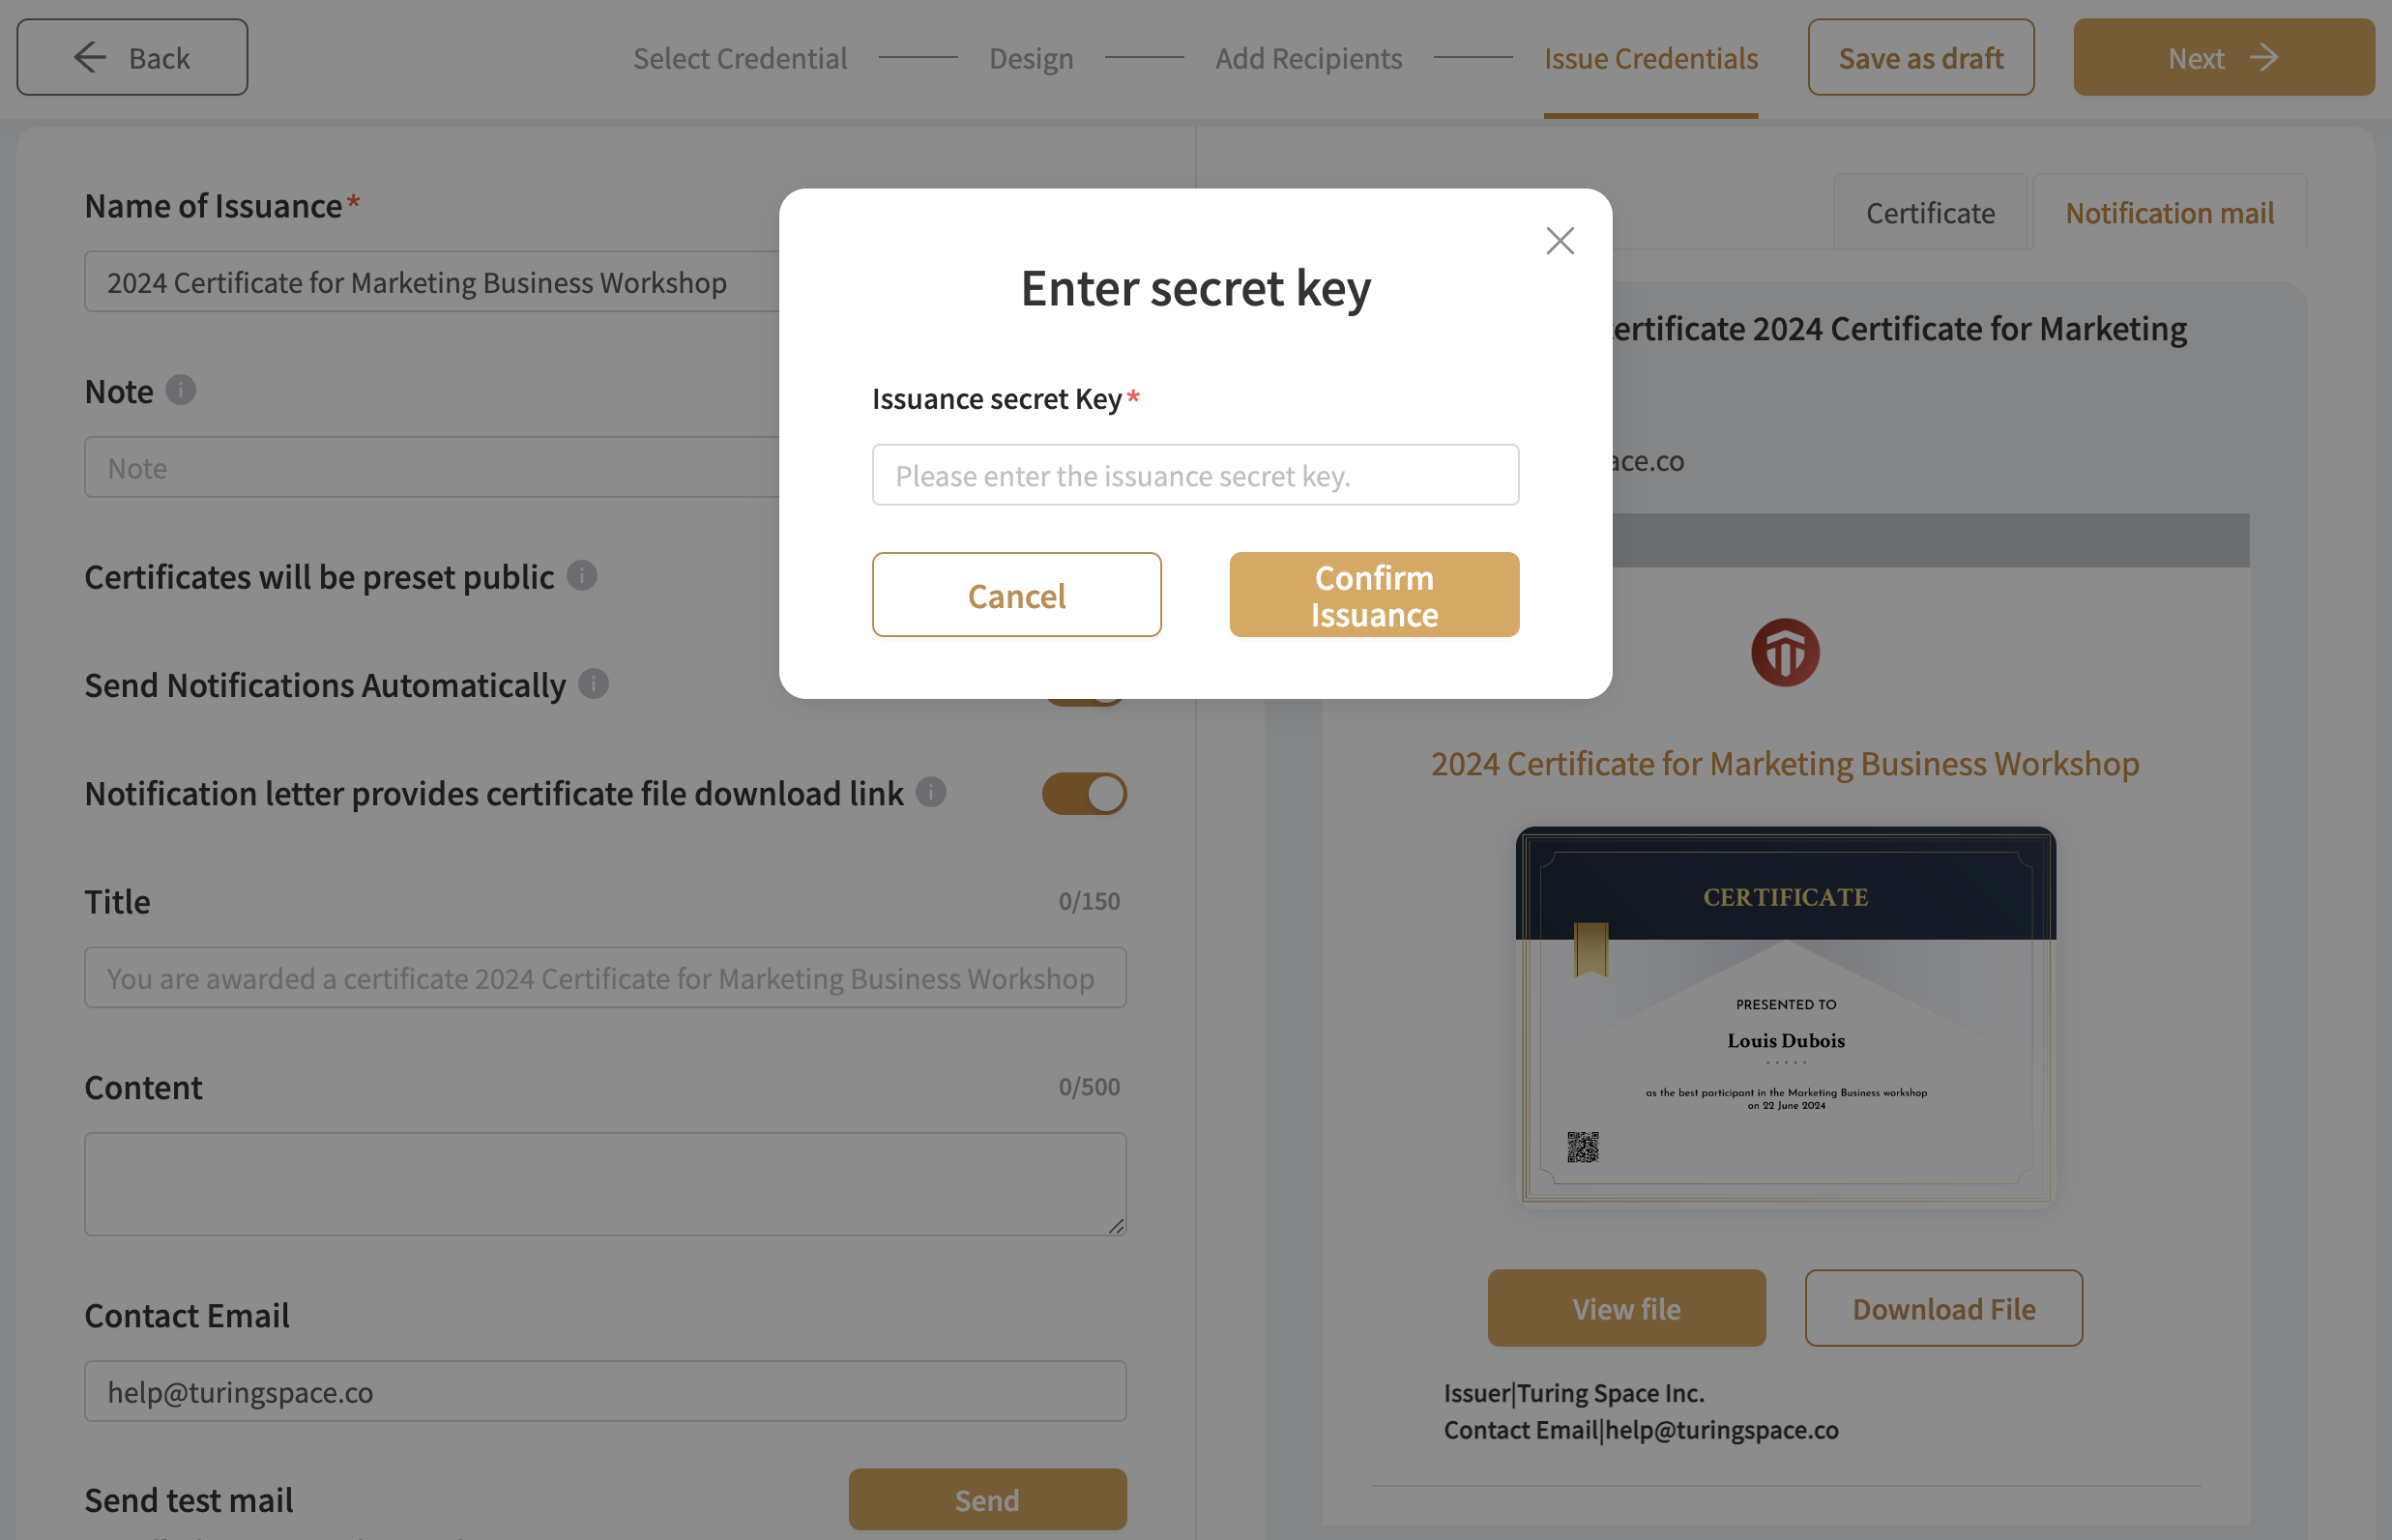Click info icon for Send Notifications Automatically
The image size is (2392, 1540).
[x=593, y=683]
